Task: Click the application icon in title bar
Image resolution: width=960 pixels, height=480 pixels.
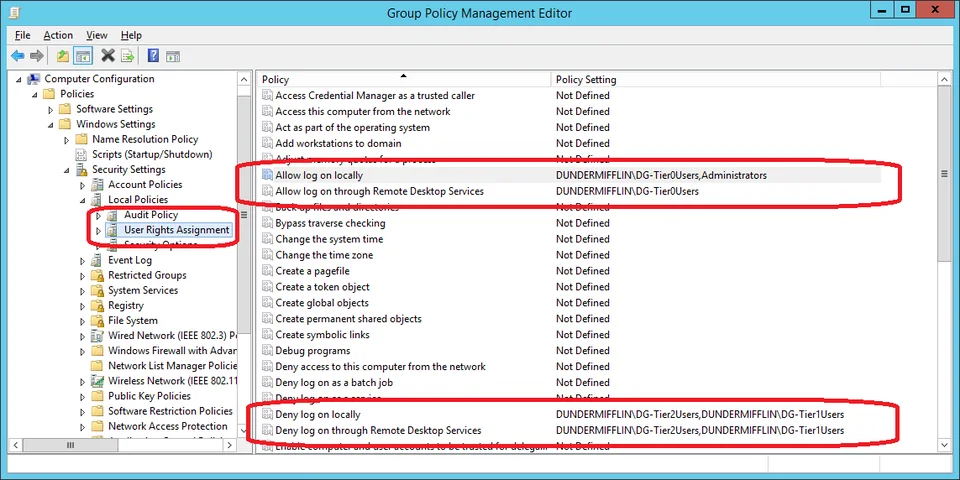Action: (x=15, y=12)
